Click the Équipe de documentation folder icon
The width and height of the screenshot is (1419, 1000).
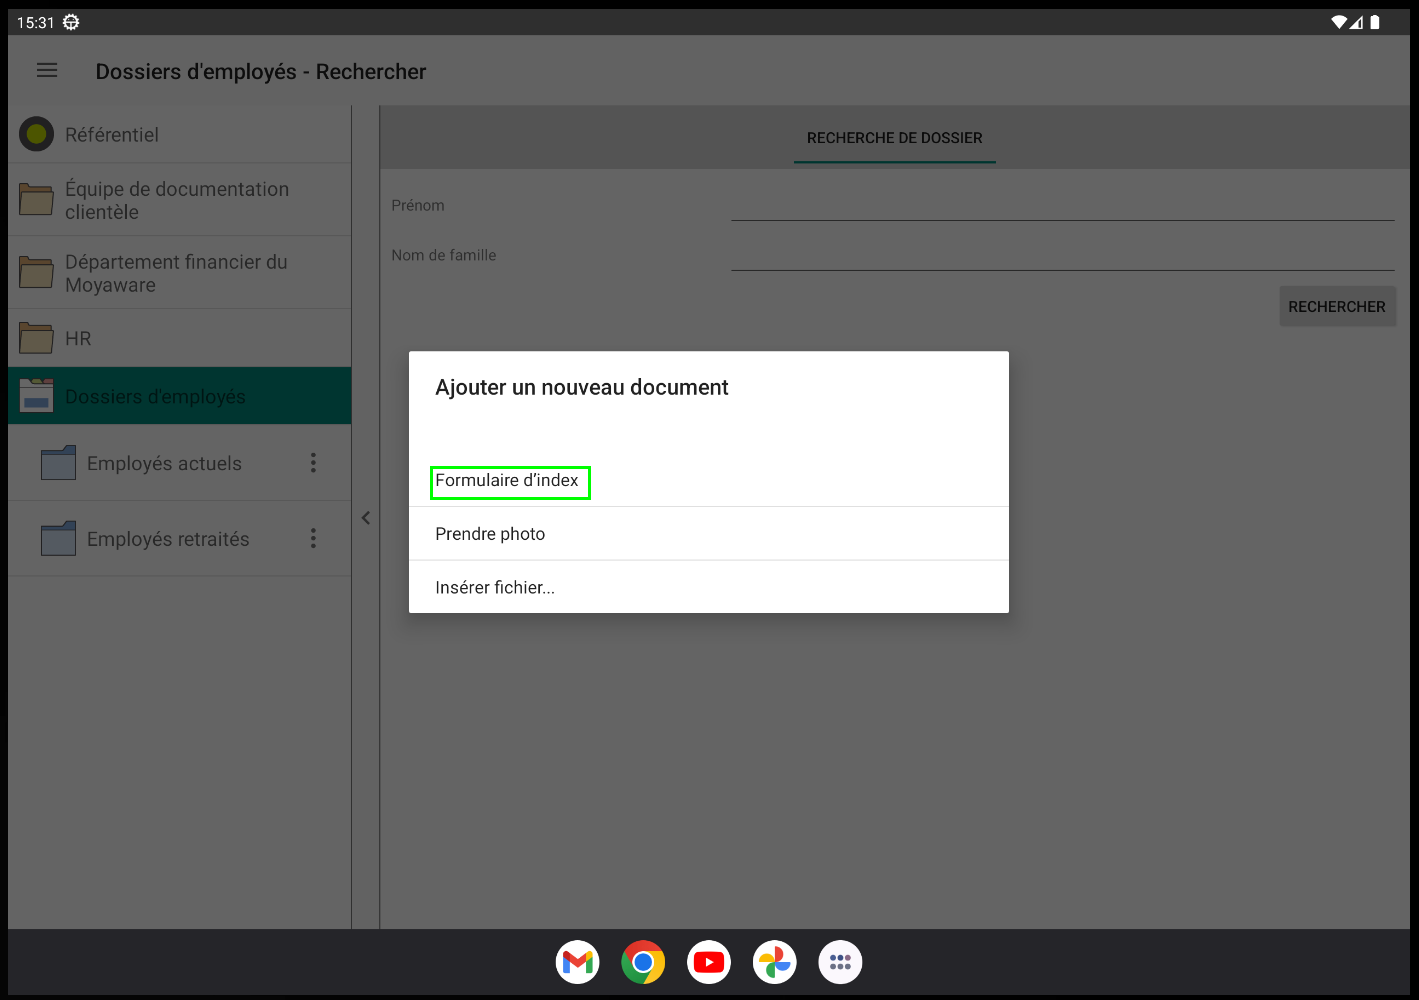(37, 199)
